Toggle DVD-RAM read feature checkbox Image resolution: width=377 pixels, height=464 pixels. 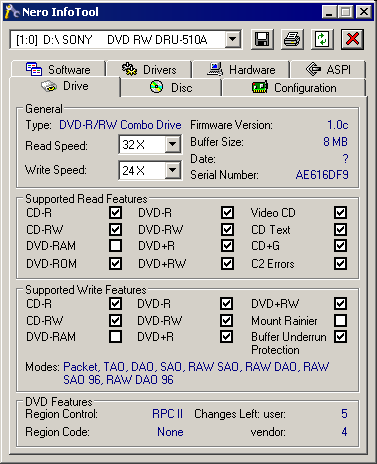115,246
